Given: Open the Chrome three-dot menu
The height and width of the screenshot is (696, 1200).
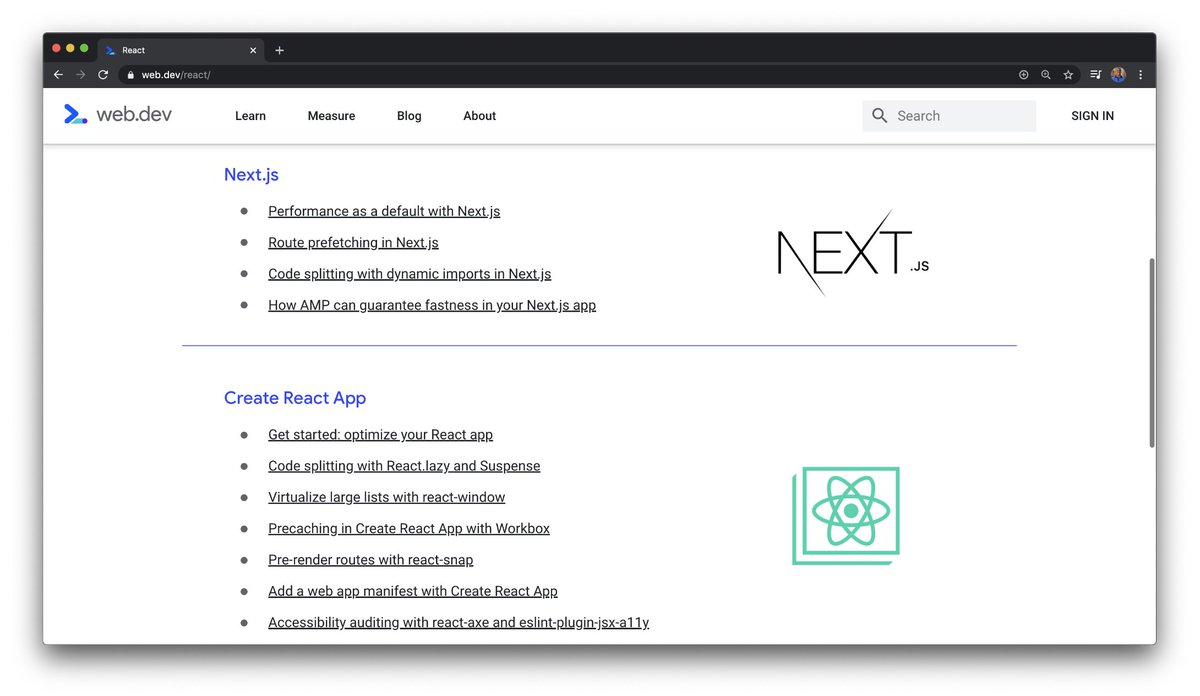Looking at the screenshot, I should [1140, 74].
